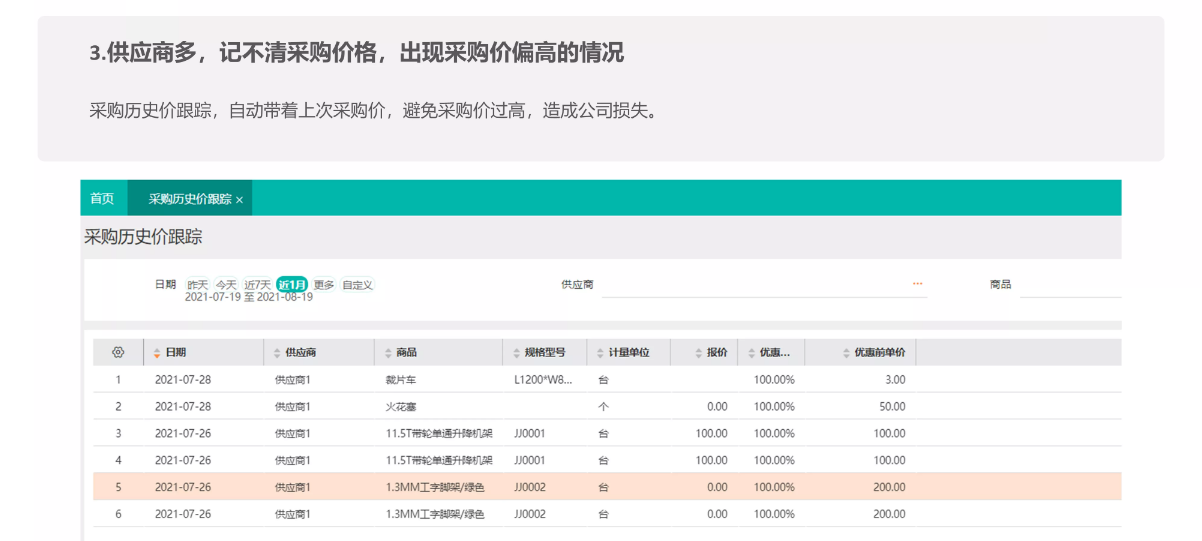Focus the 商品 filter input field

pos(1070,285)
